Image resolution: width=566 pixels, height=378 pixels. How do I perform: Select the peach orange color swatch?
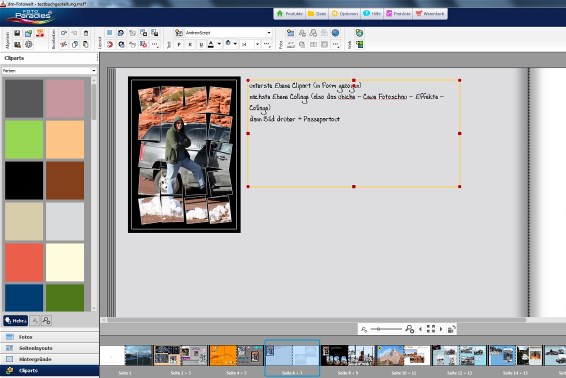[x=65, y=140]
